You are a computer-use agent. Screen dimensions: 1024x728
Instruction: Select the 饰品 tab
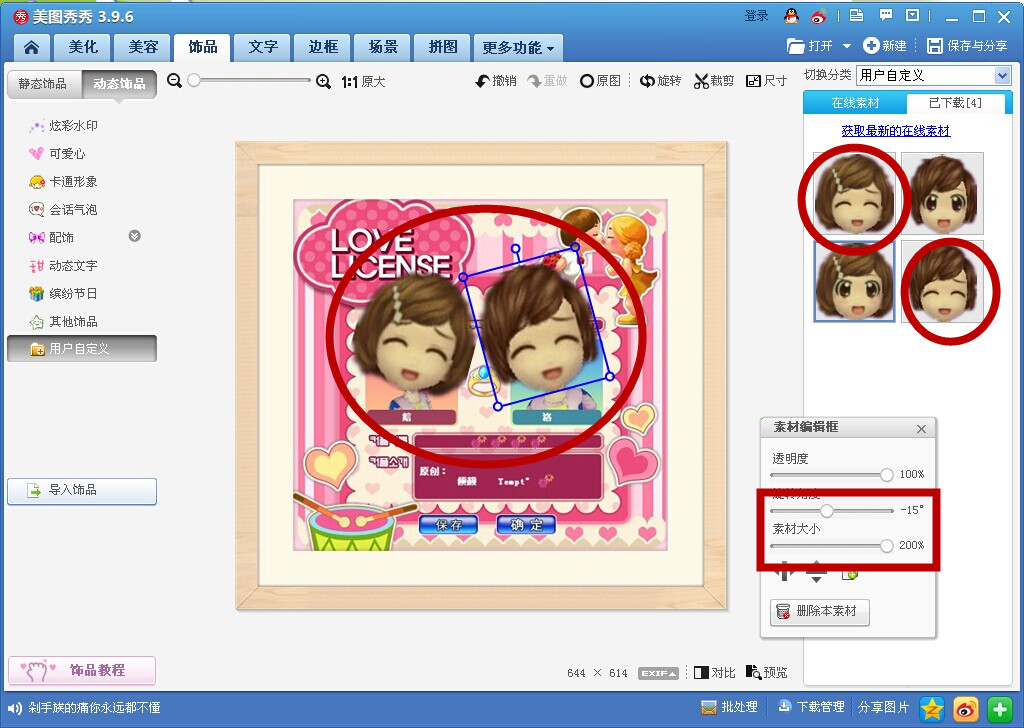pos(202,47)
